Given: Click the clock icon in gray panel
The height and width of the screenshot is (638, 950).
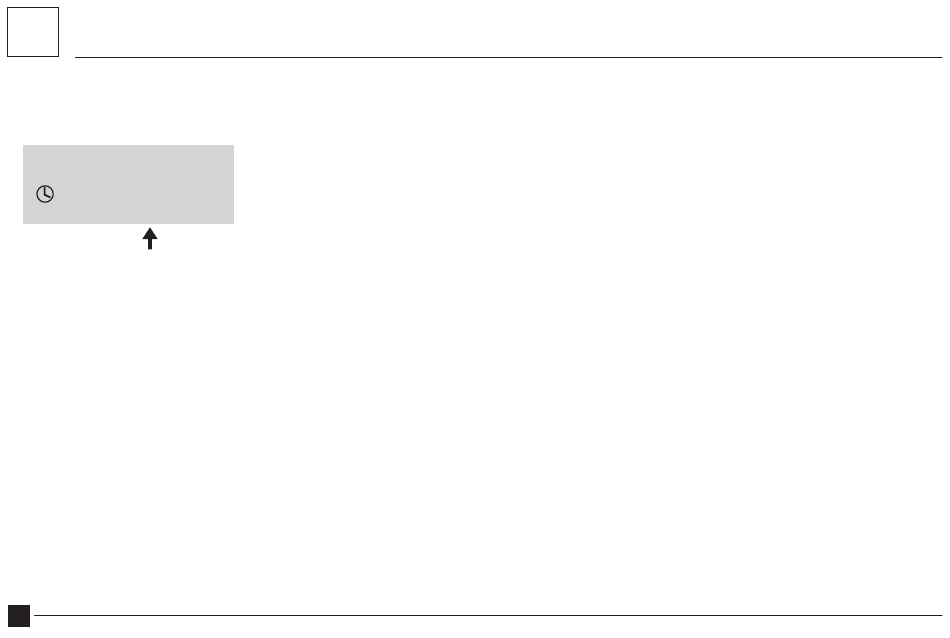Looking at the screenshot, I should (45, 194).
